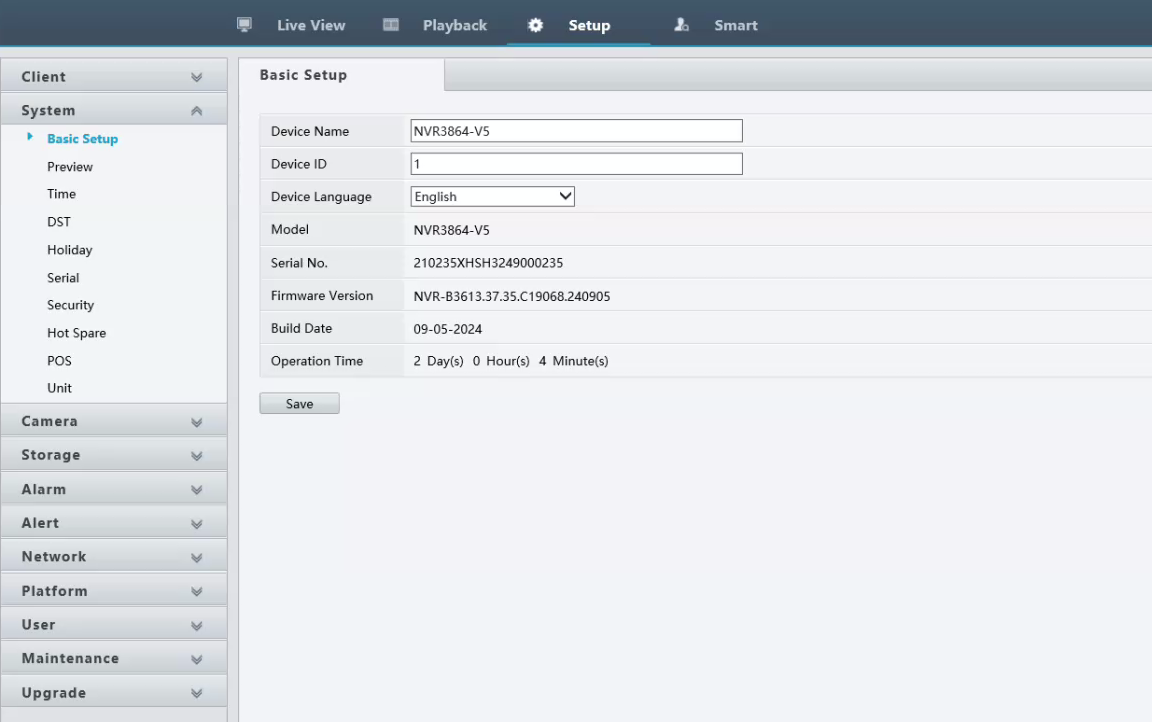
Task: Collapse the System section chevron
Action: (x=196, y=111)
